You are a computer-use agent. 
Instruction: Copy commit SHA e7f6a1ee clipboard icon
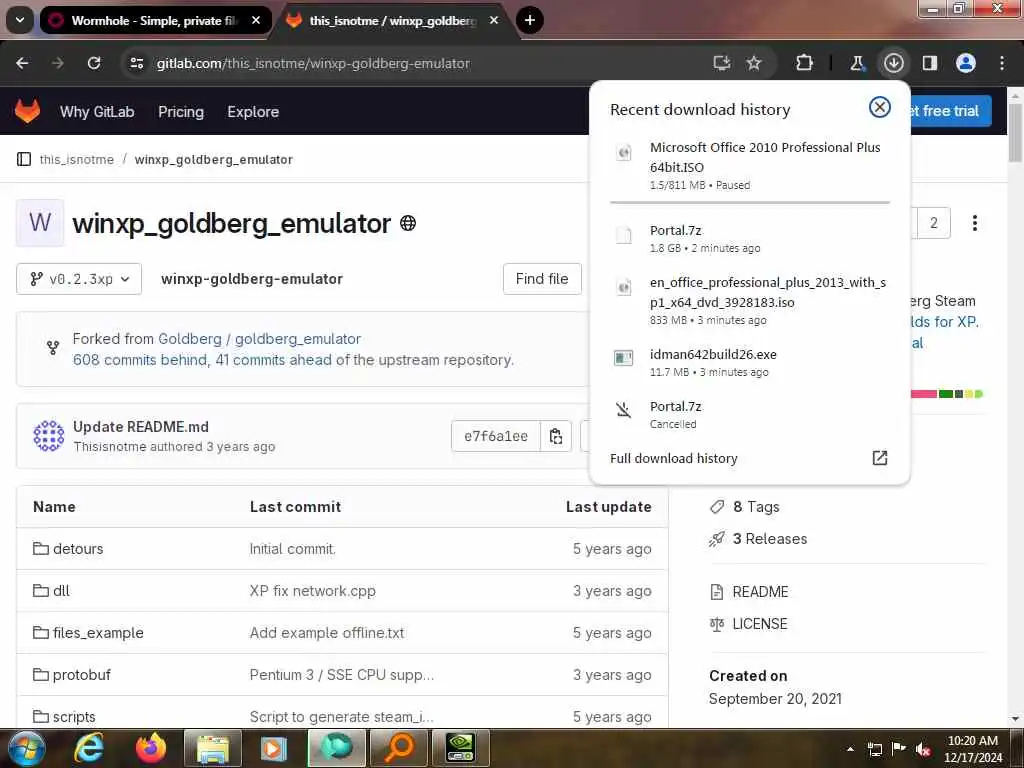pos(556,436)
